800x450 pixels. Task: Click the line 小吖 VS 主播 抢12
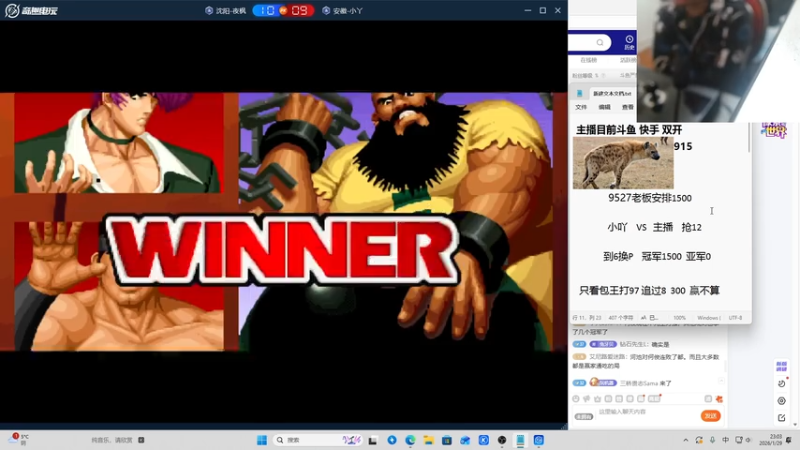pyautogui.click(x=654, y=227)
